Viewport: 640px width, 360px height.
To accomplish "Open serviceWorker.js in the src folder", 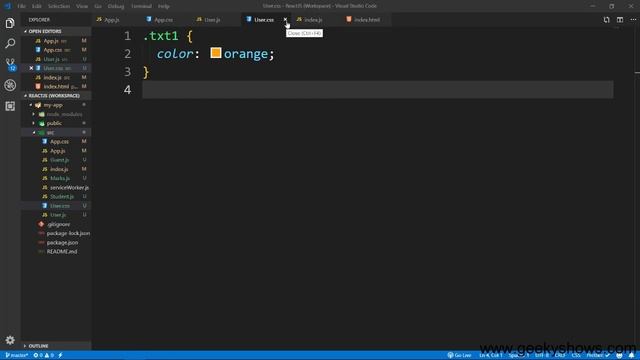I will (x=69, y=187).
